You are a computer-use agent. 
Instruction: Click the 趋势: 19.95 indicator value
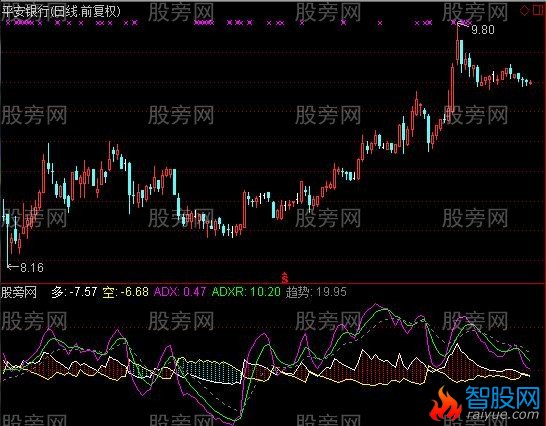pos(316,292)
